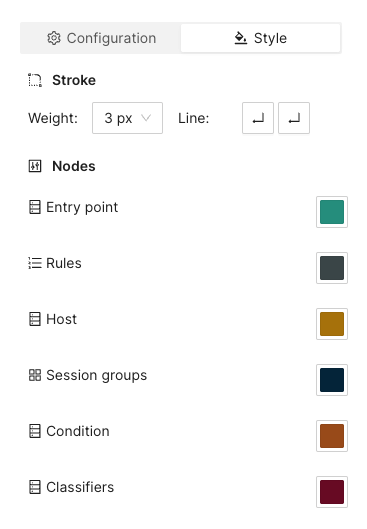Choose the first Line style button
The image size is (367, 529).
click(x=258, y=118)
